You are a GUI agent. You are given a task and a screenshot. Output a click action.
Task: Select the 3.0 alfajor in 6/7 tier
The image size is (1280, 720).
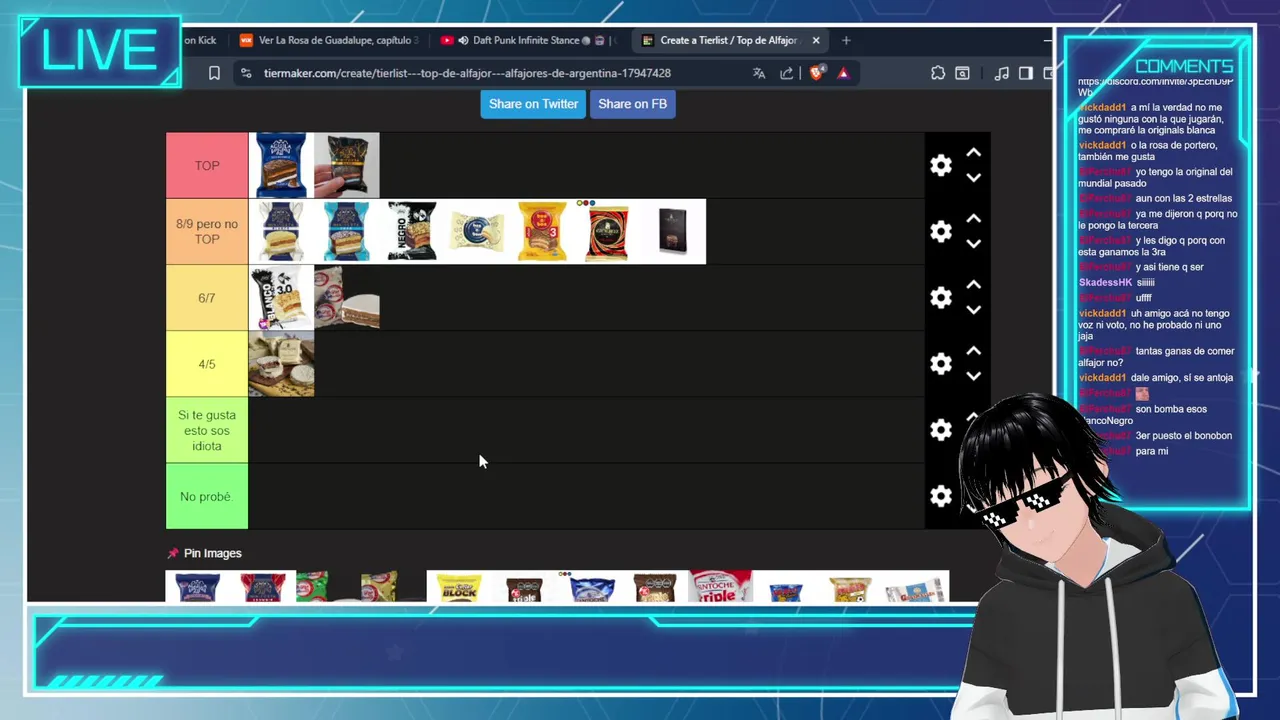coord(281,298)
